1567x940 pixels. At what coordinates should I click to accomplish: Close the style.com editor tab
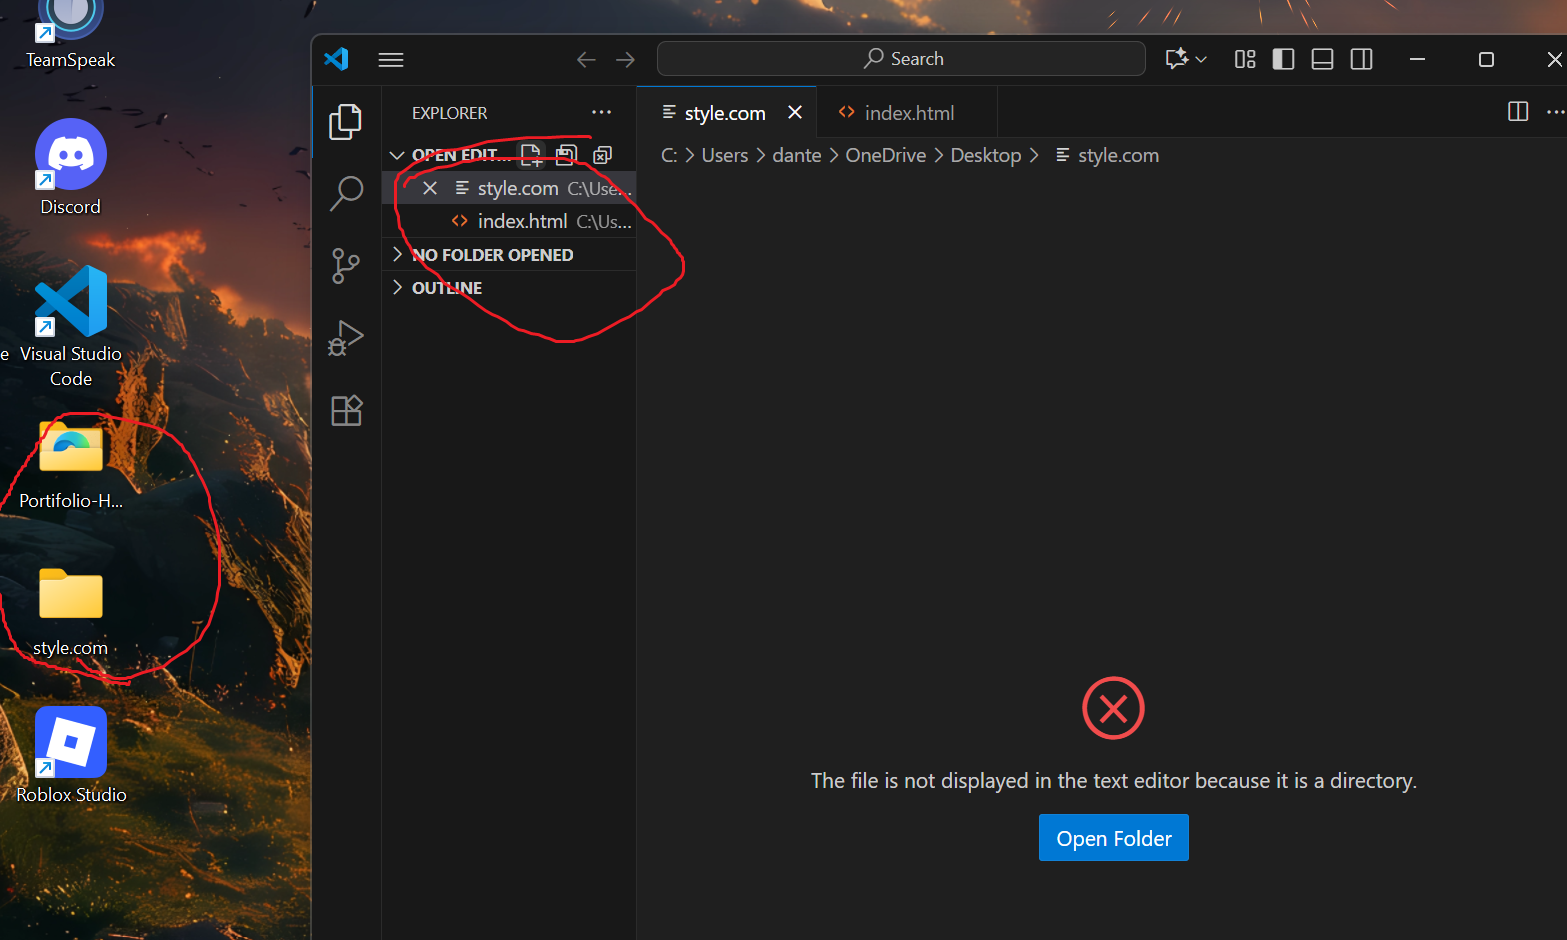tap(795, 113)
